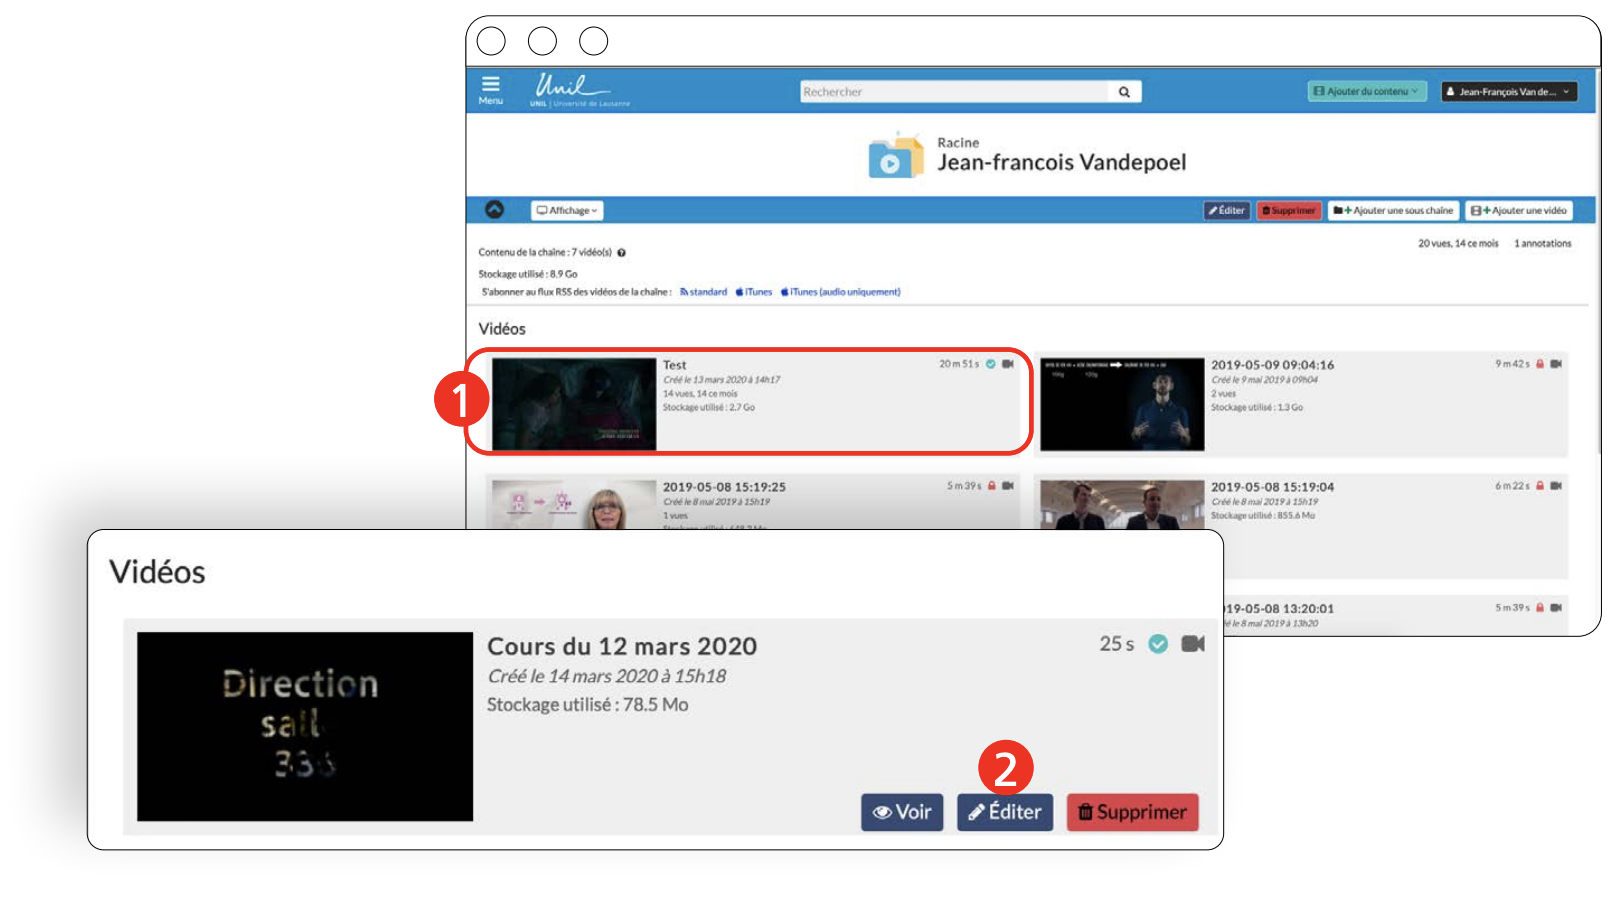Screen dimensions: 1624x914
Task: Click inside the Rechercher search field
Action: pyautogui.click(x=953, y=92)
